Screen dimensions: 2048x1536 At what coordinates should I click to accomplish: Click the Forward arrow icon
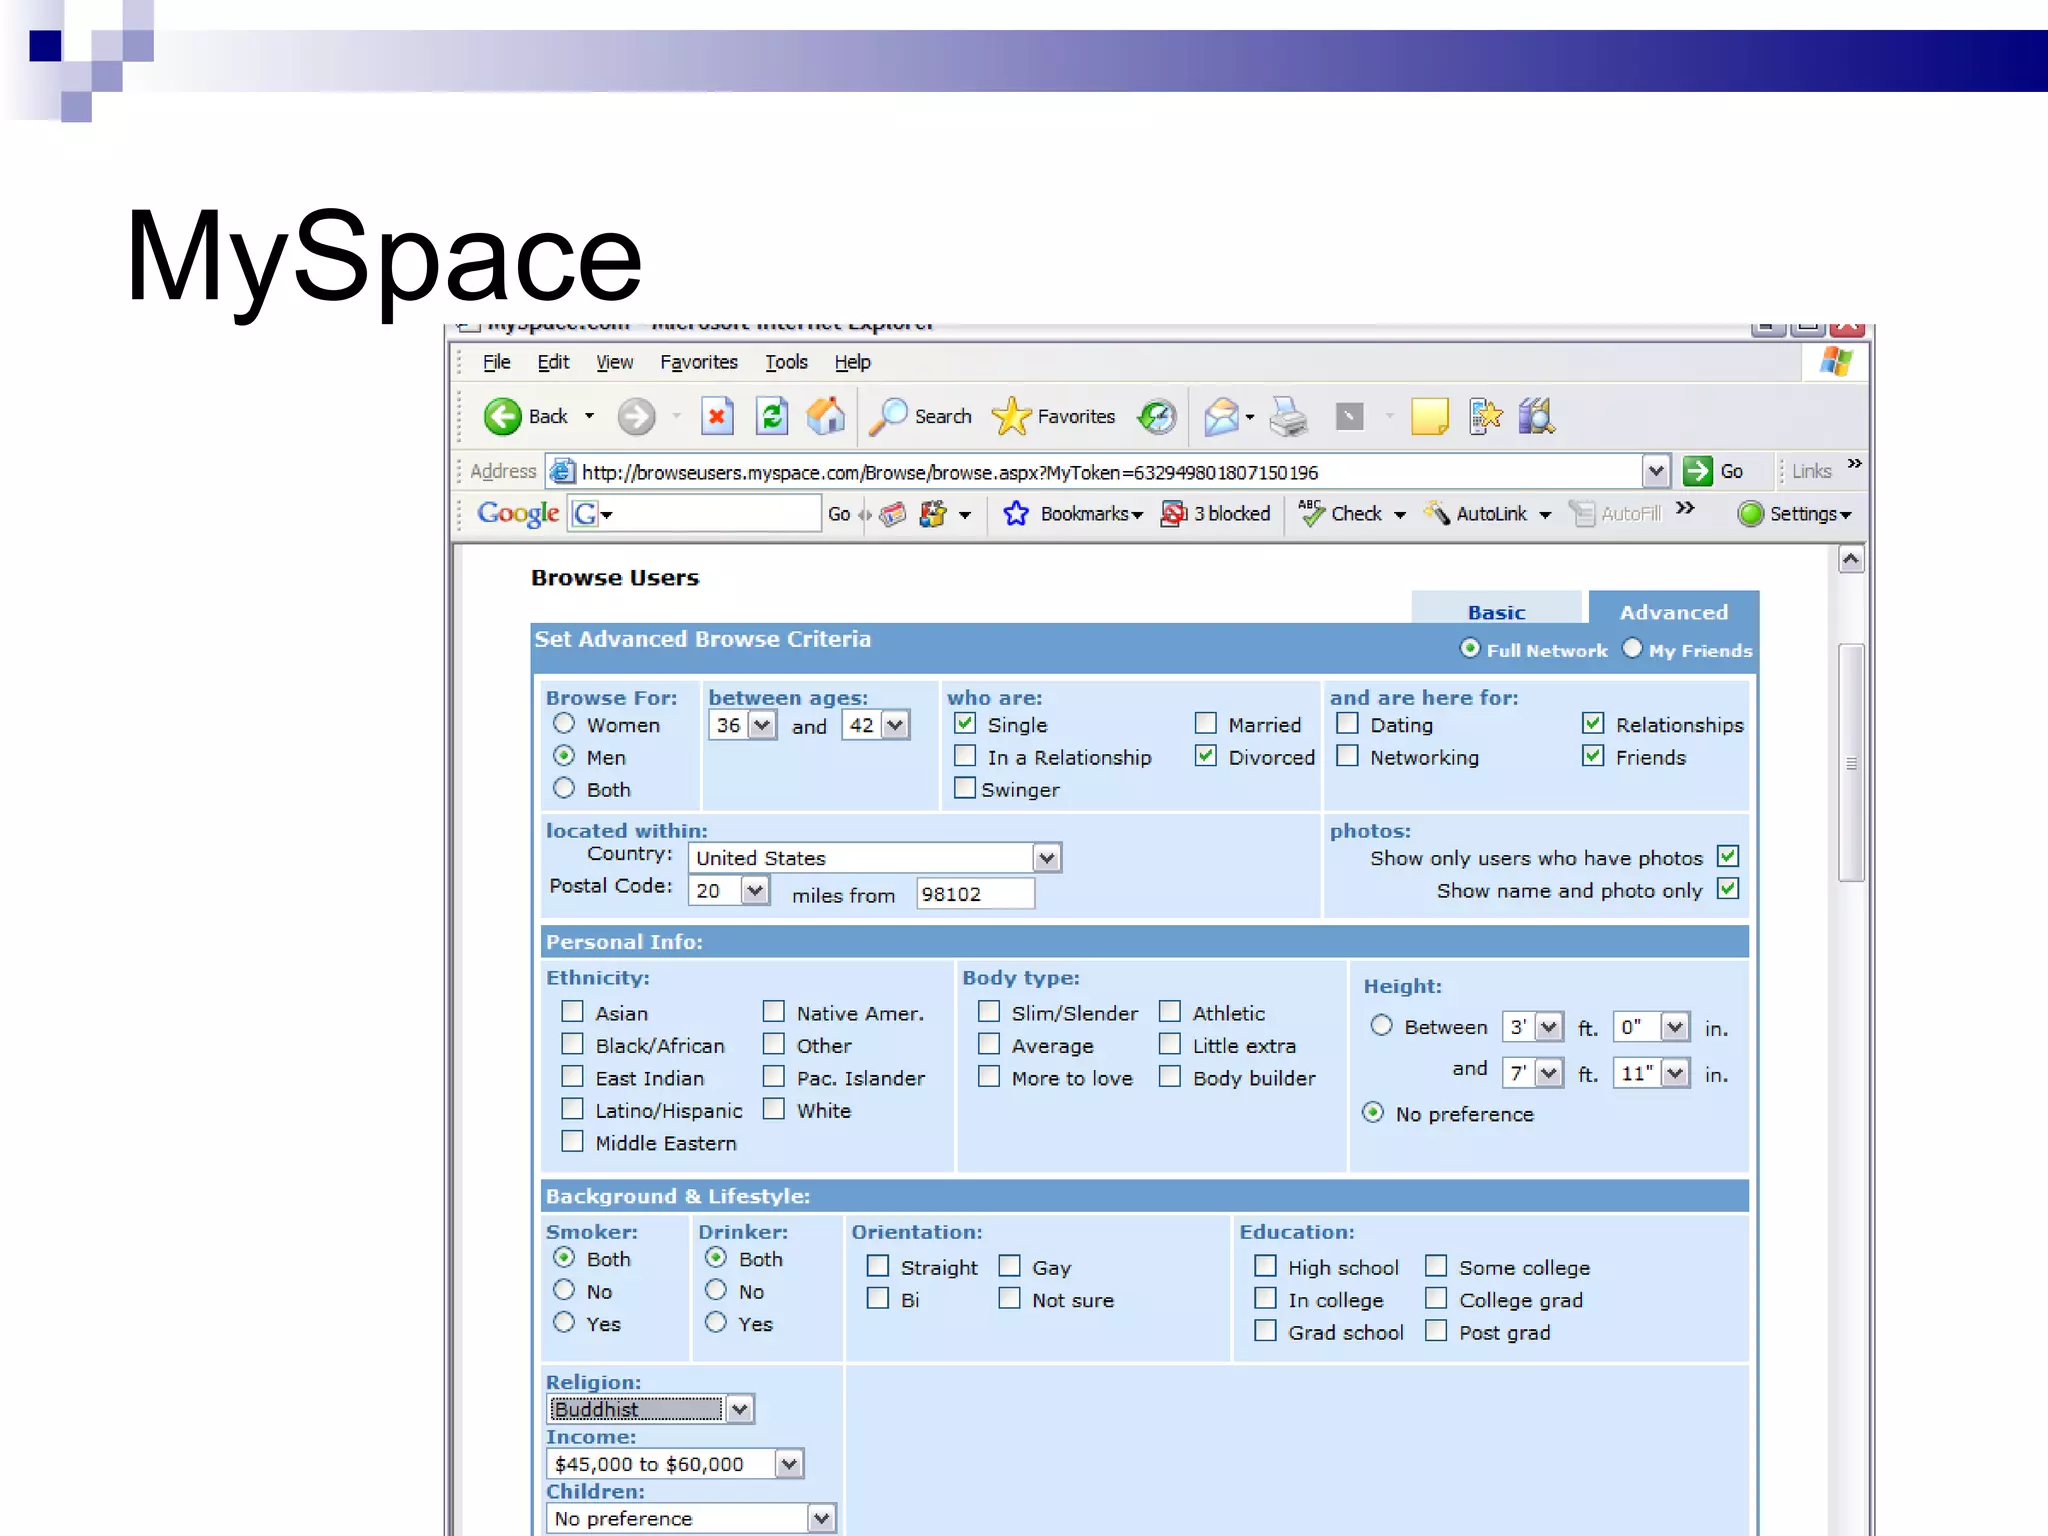pos(636,416)
